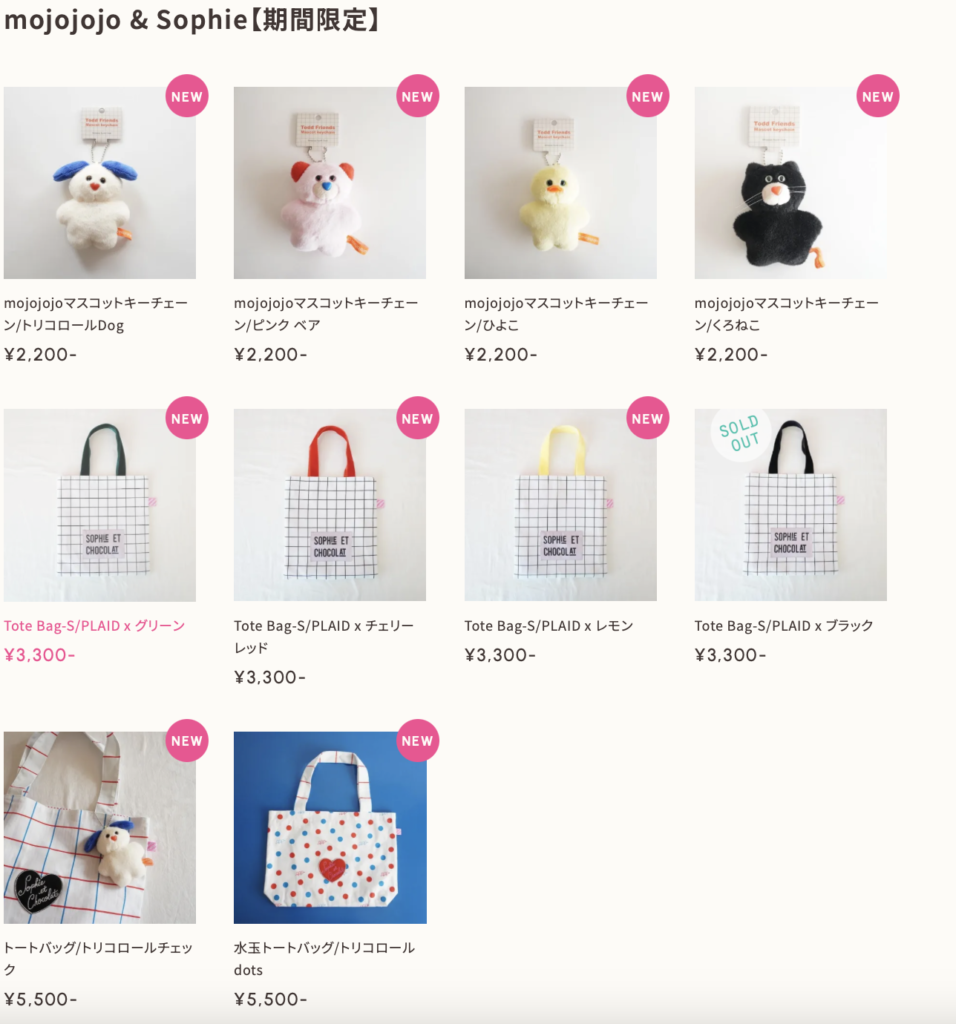
Task: Click the Tote Bag-S/PLAID x レモン title
Action: tap(549, 626)
